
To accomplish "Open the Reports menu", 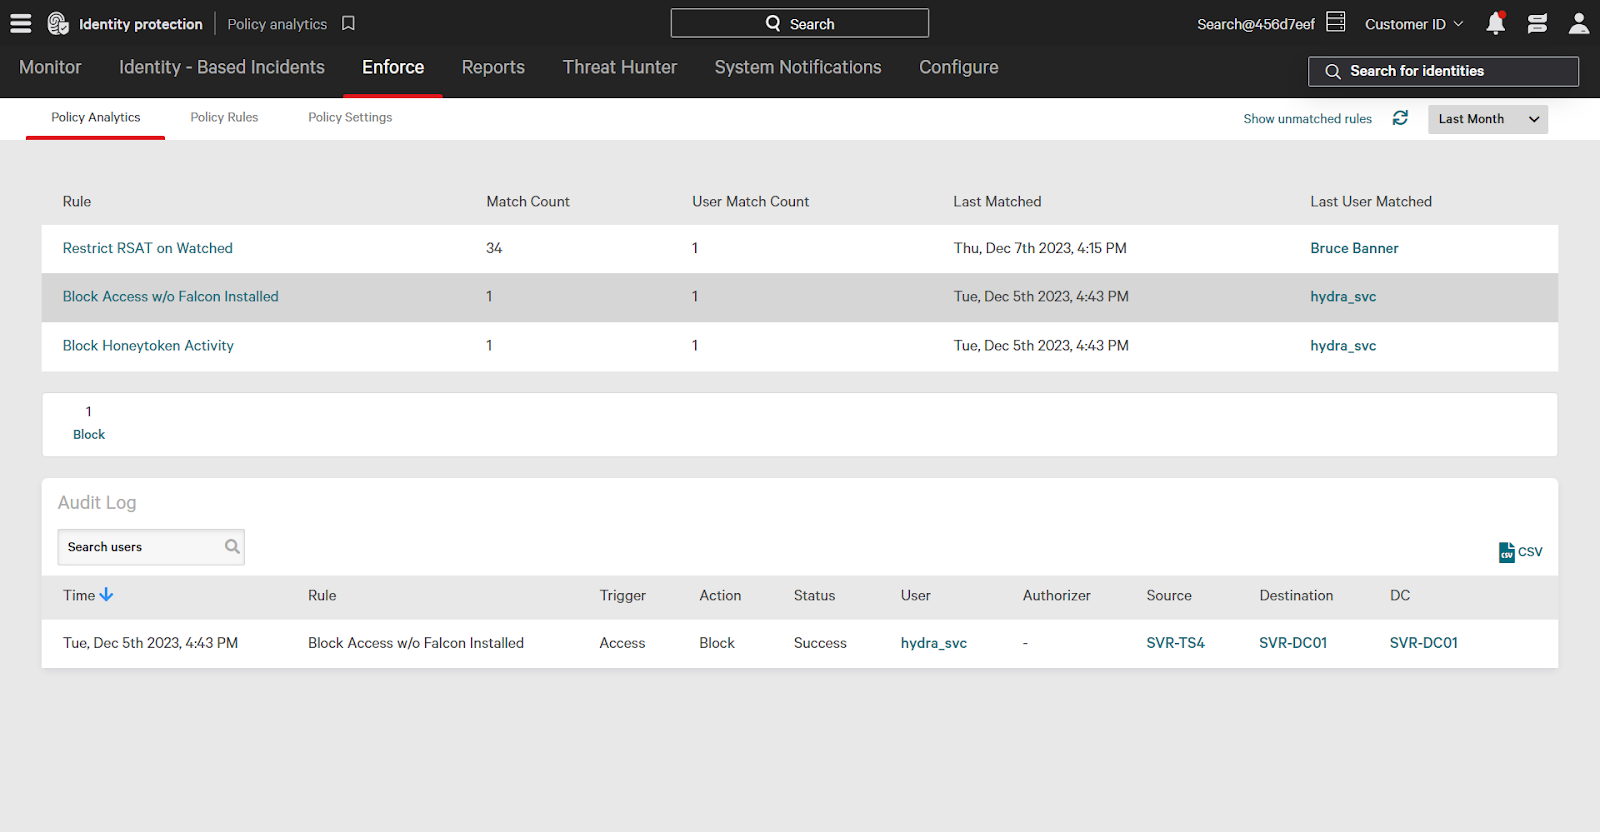I will click(493, 67).
